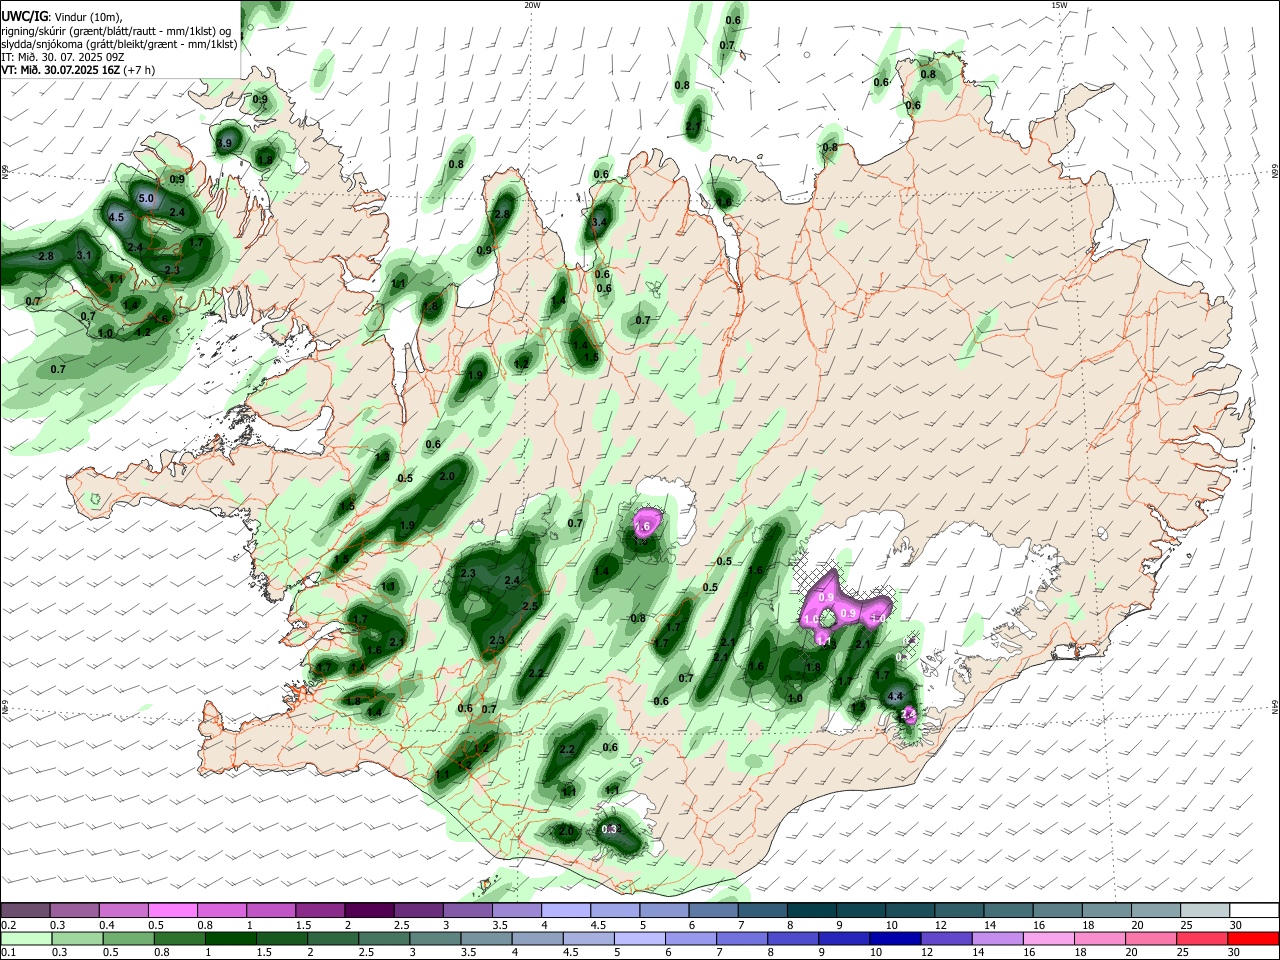Select the 2.5 rainfall value on the map

point(530,606)
